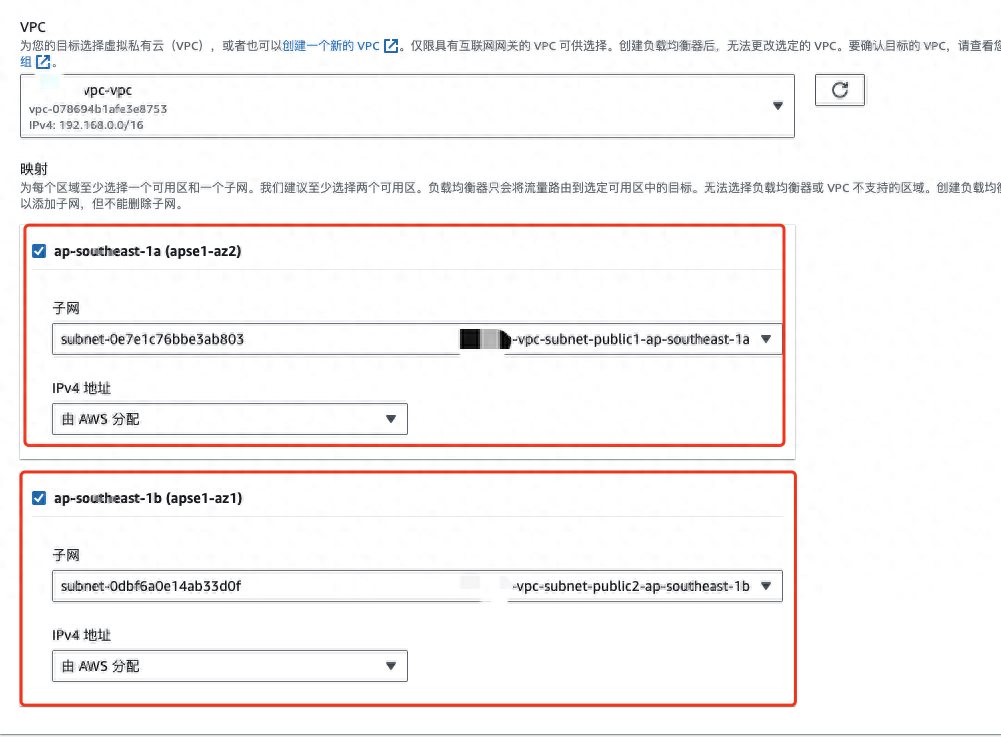Uncheck the ap-southeast-1b (apse1-az1) availability zone
Image resolution: width=1001 pixels, height=737 pixels.
[39, 498]
